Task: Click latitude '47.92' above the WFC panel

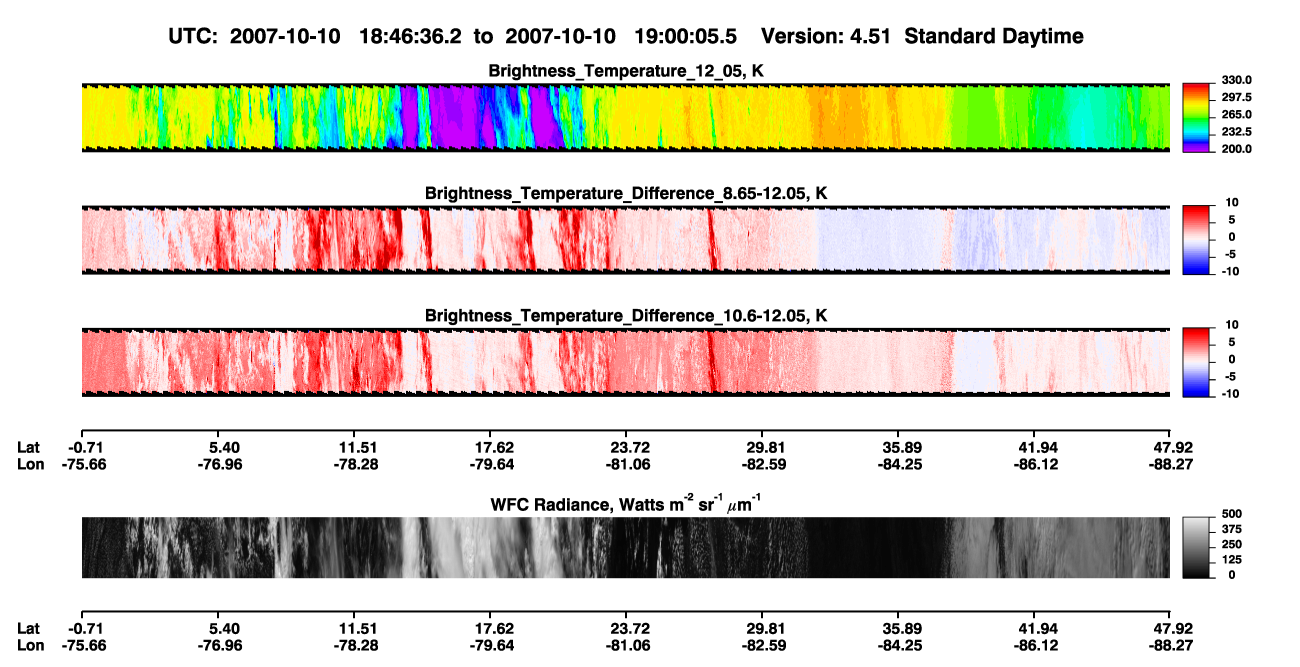Action: [1172, 447]
